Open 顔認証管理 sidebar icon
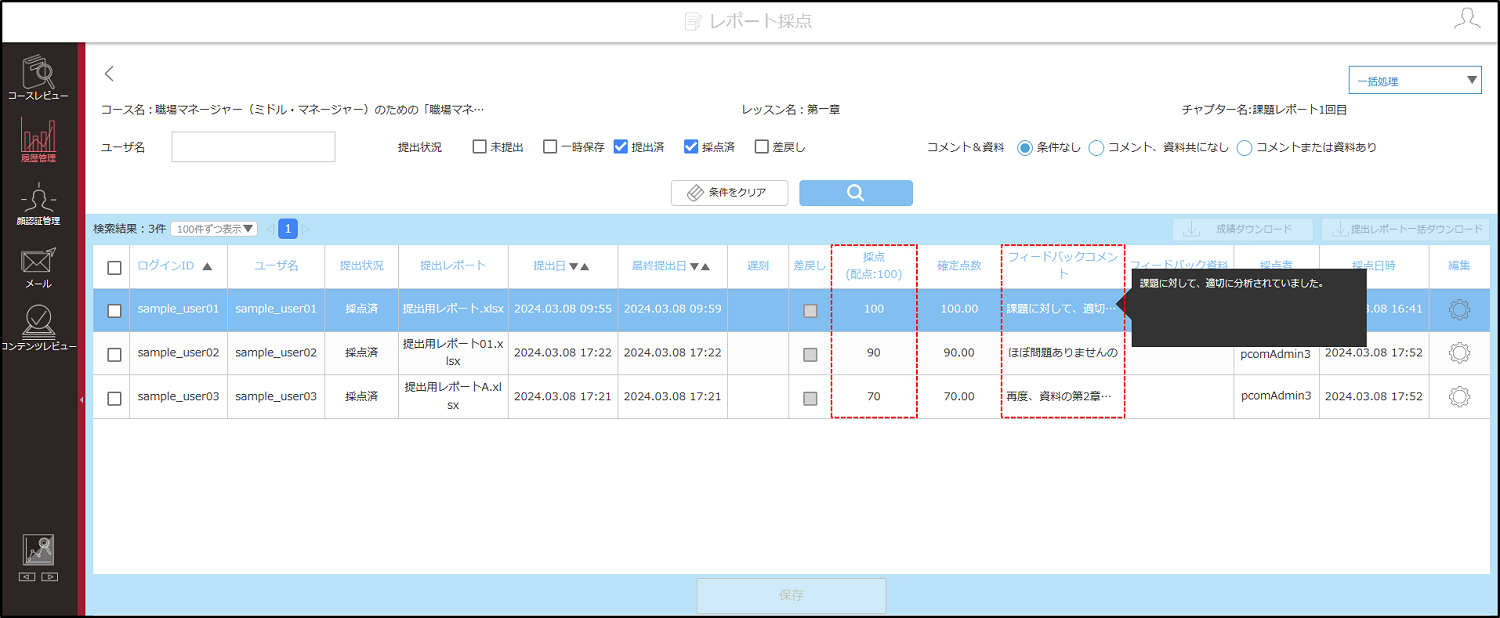 pyautogui.click(x=38, y=204)
